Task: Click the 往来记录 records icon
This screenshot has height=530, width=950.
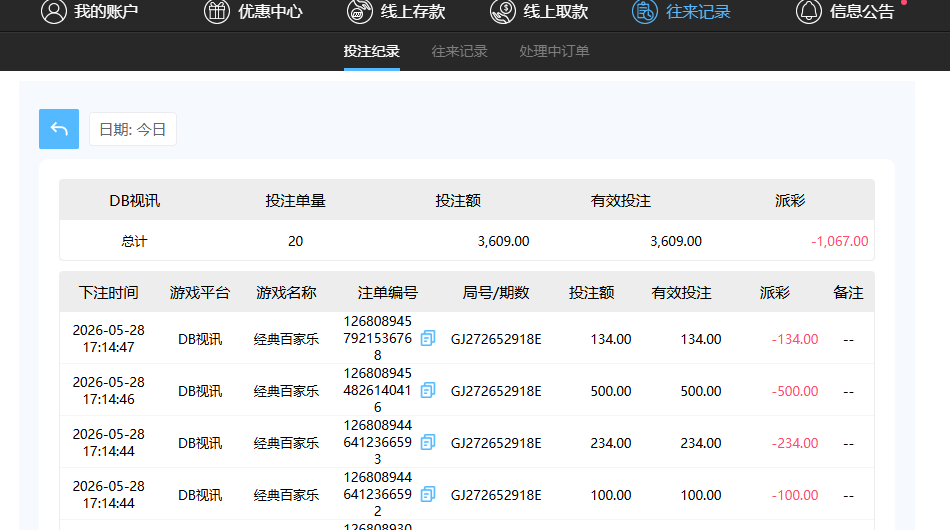Action: [645, 12]
